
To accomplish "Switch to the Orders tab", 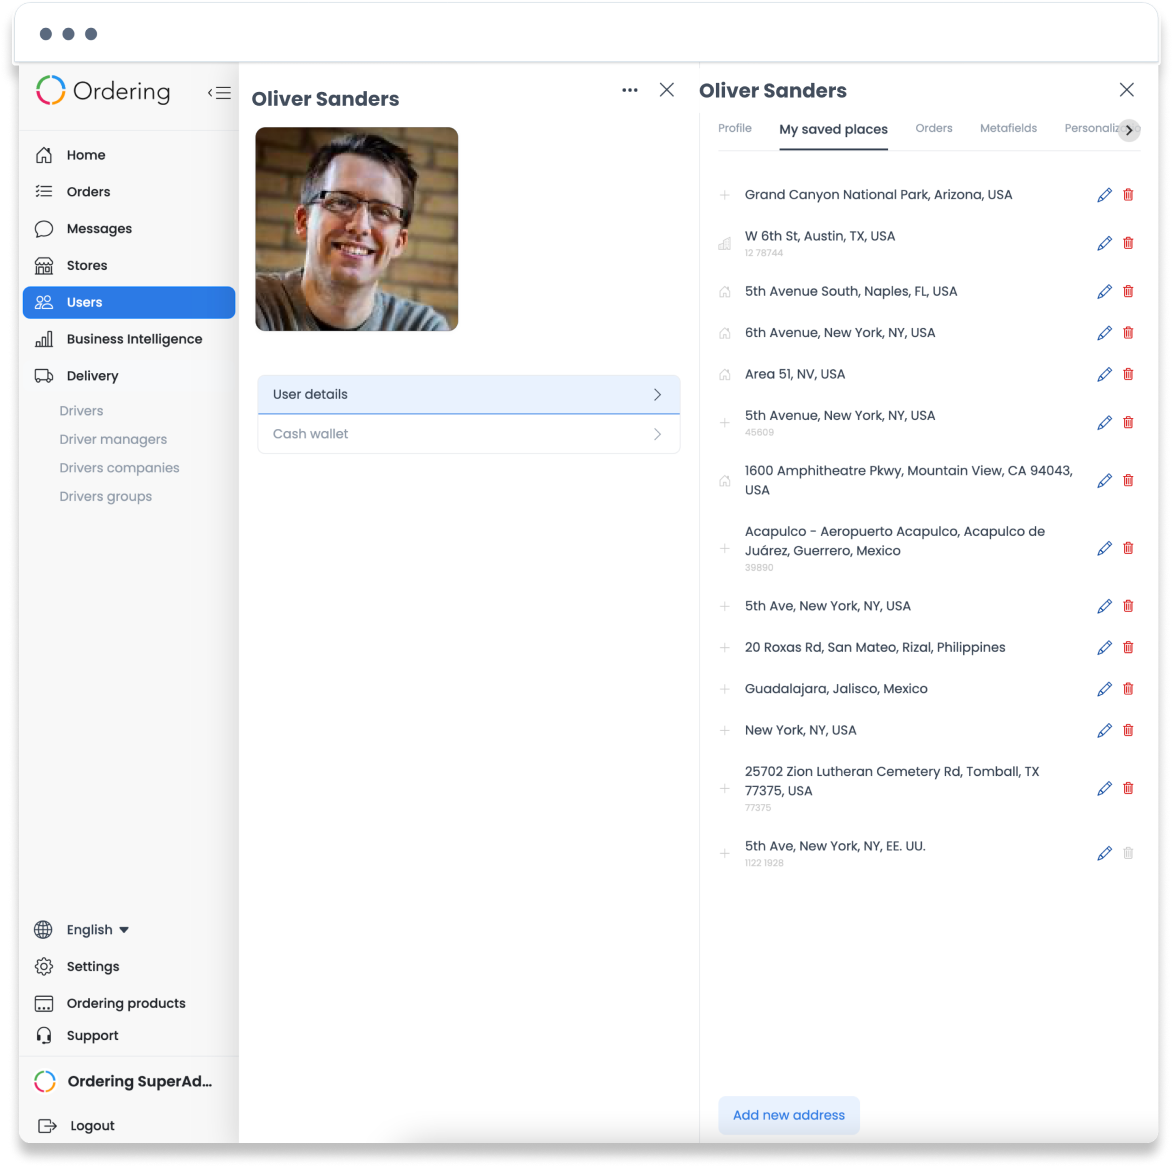I will (x=934, y=129).
